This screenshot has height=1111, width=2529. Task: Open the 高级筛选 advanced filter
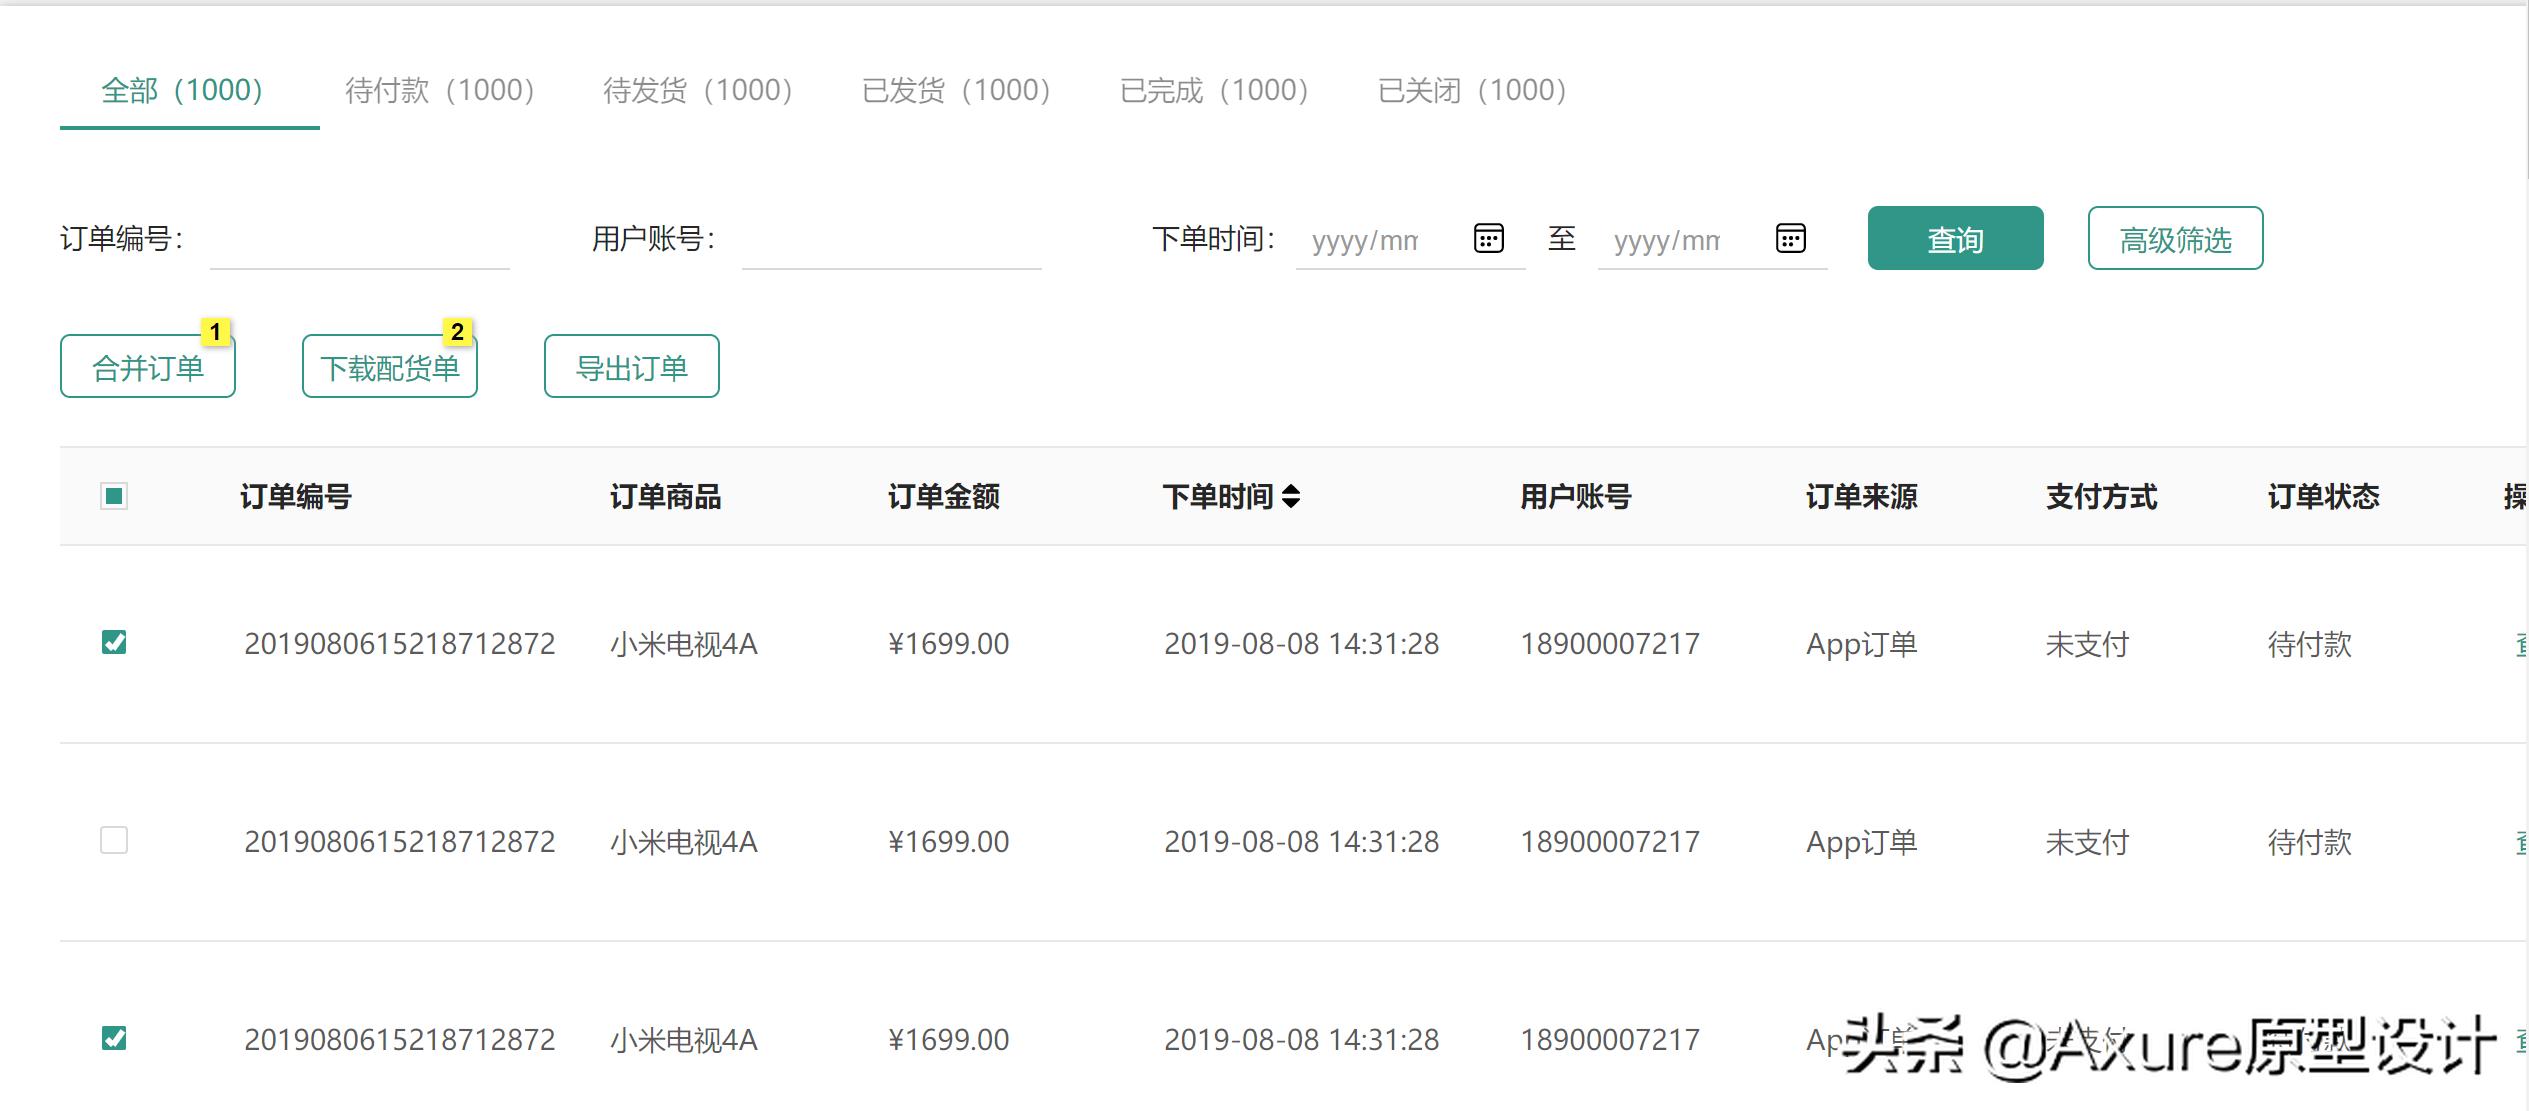coord(2175,238)
